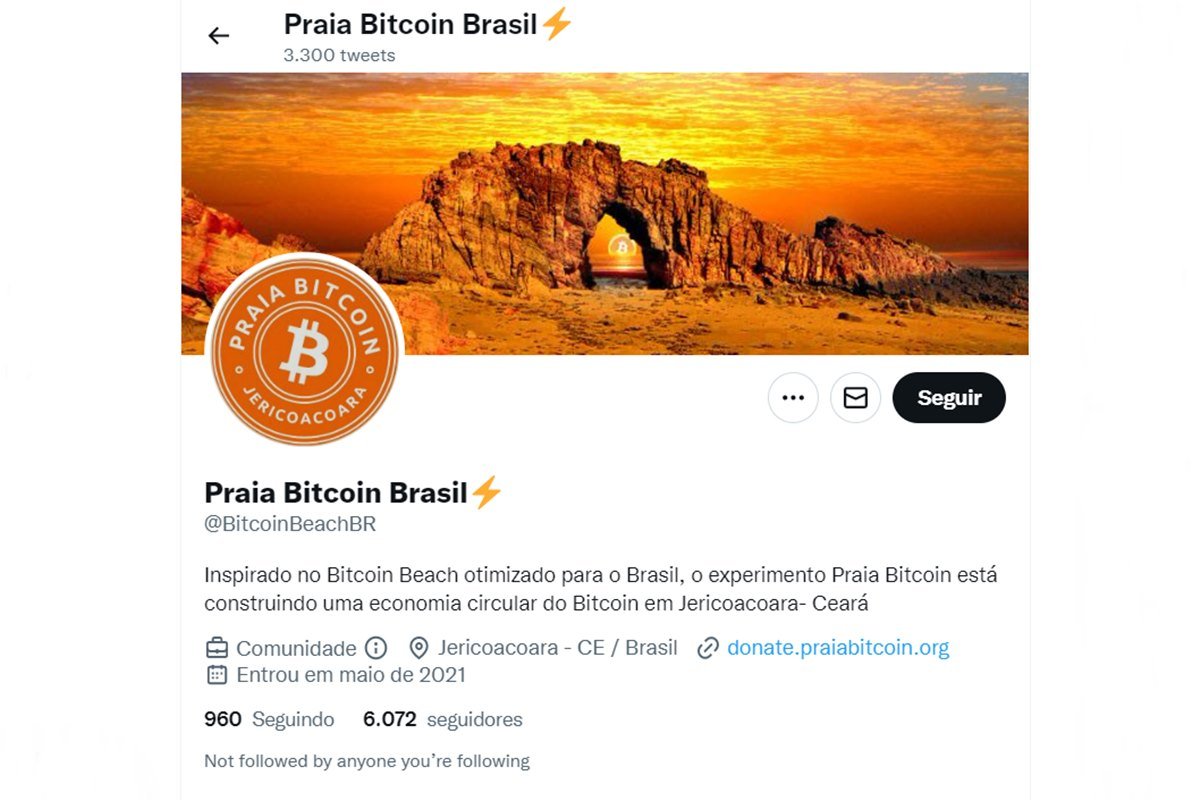Open the three-dot more options menu
Image resolution: width=1200 pixels, height=800 pixels.
793,398
